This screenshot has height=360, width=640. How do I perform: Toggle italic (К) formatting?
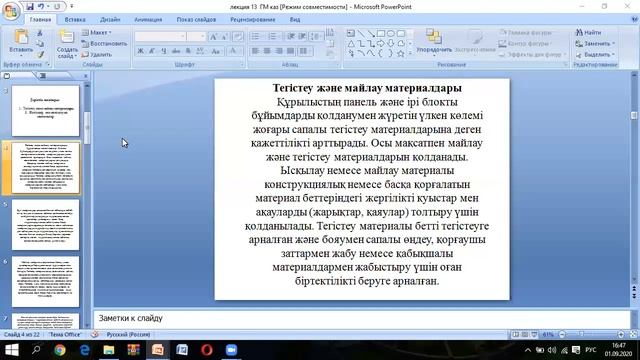pos(152,51)
